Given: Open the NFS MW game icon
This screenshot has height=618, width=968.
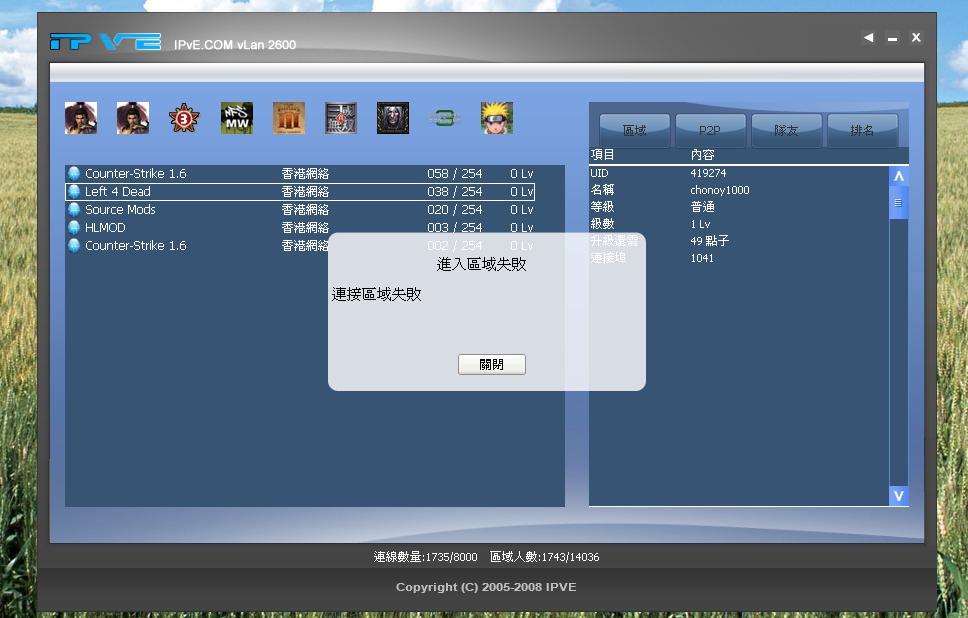Looking at the screenshot, I should coord(236,118).
